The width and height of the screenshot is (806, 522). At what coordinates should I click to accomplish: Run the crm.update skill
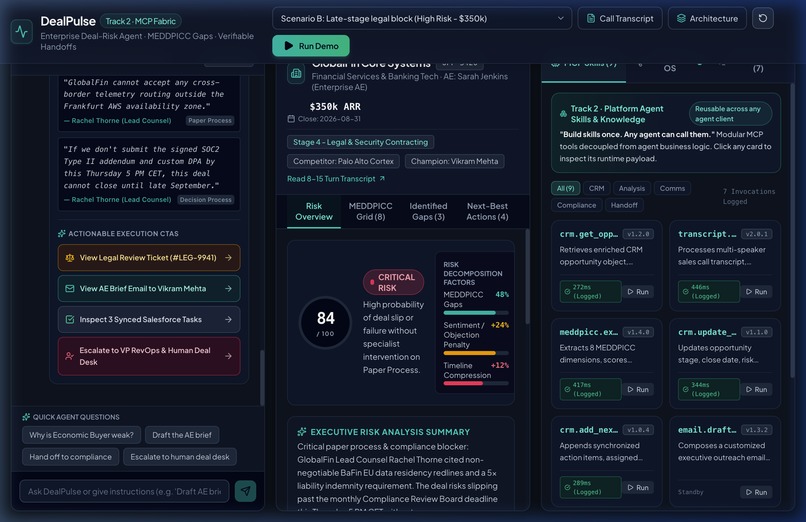(x=757, y=389)
